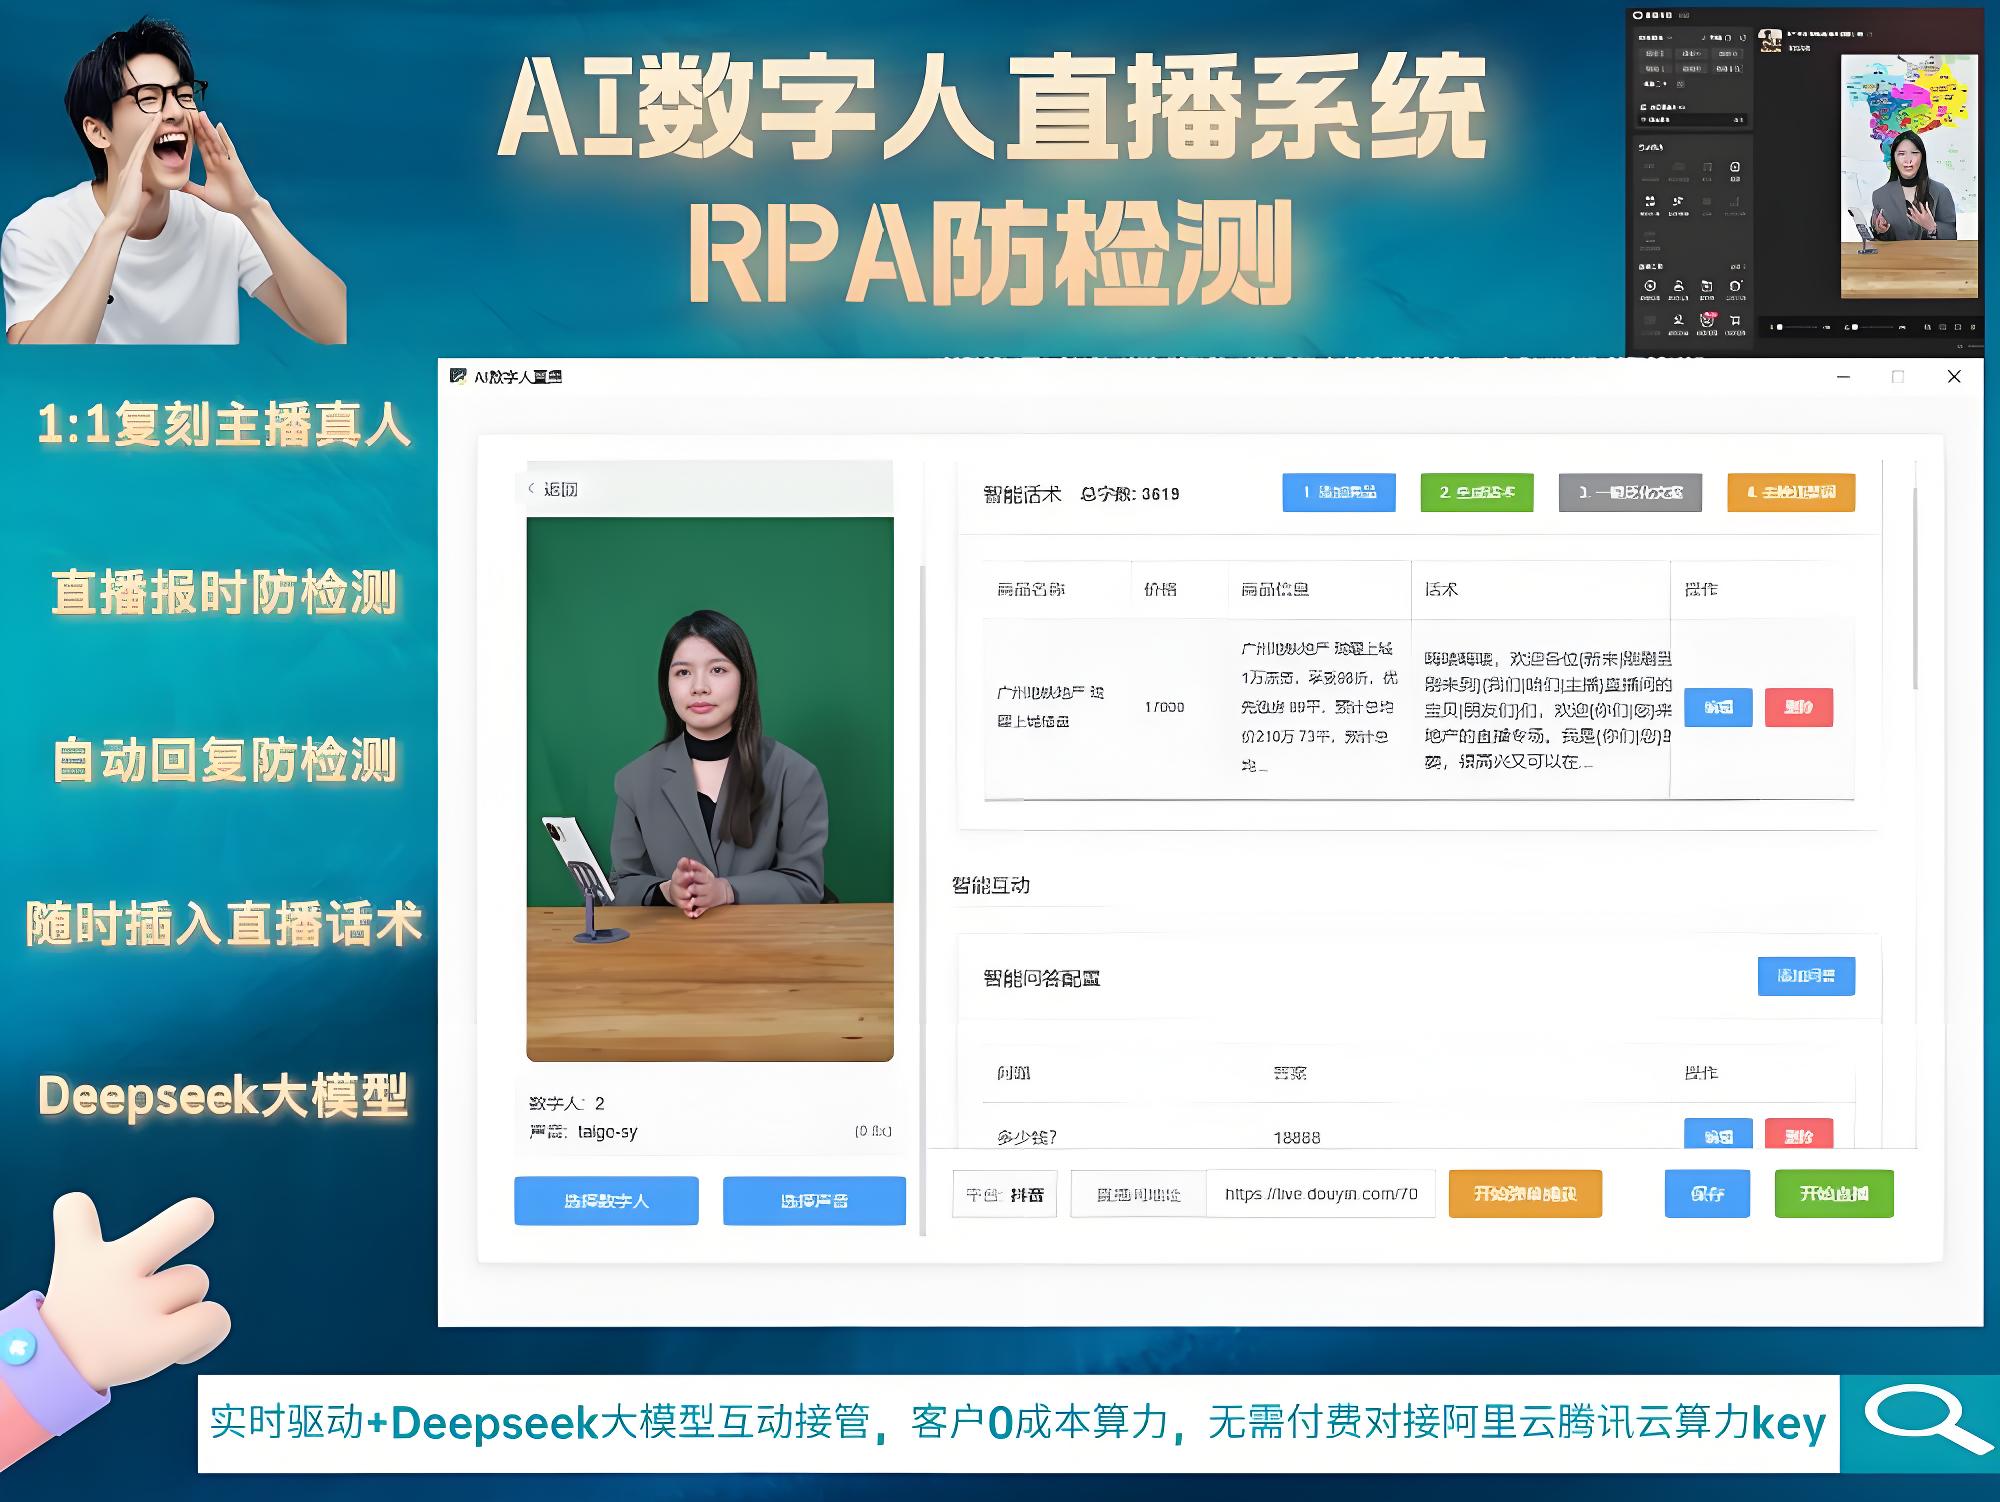Click the blue '1 智能选品' button

[1339, 493]
